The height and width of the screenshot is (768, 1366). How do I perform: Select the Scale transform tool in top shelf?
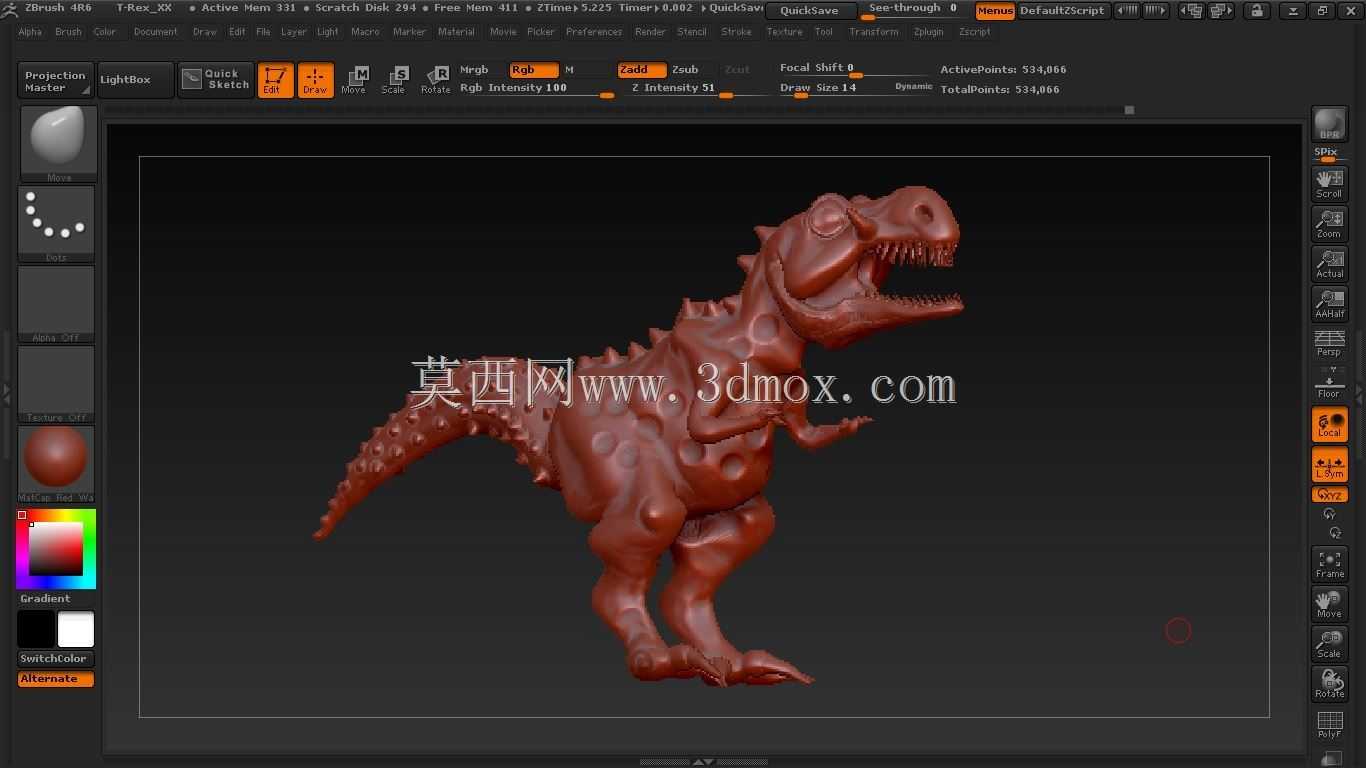(x=394, y=80)
